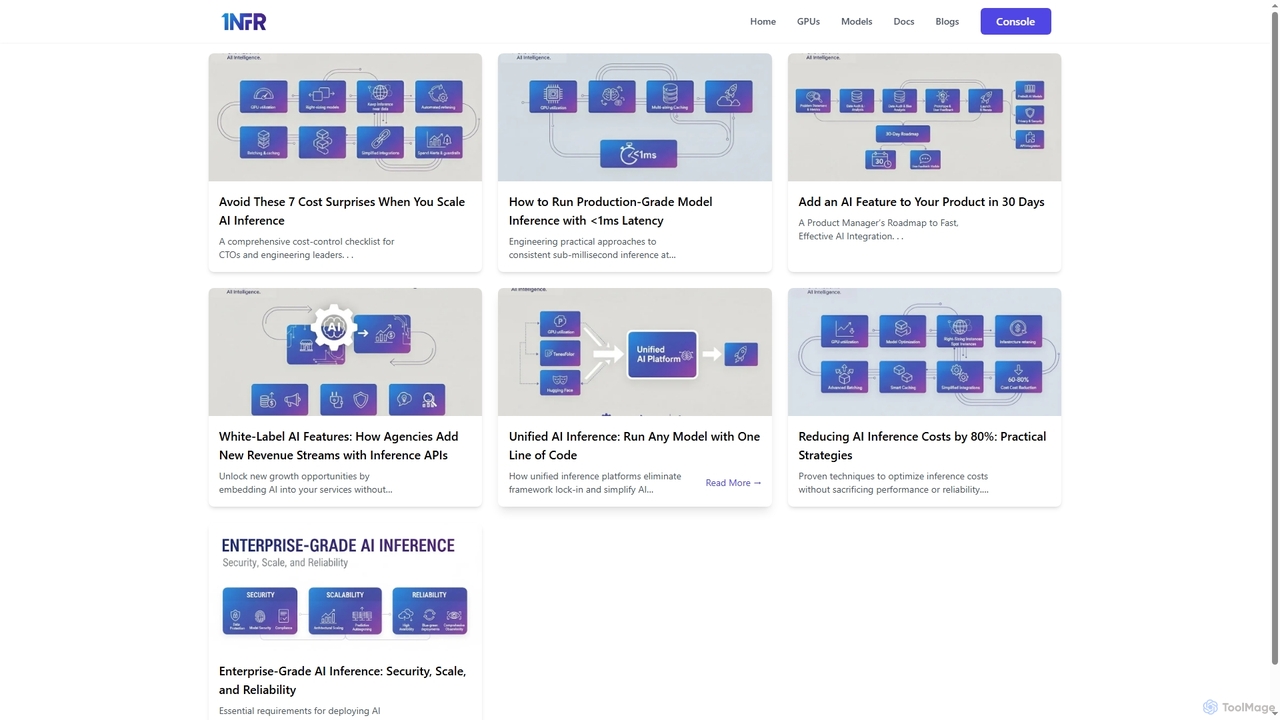Click title 'Avoid These 7 Cost Surprises'
The width and height of the screenshot is (1280, 720).
pos(342,211)
